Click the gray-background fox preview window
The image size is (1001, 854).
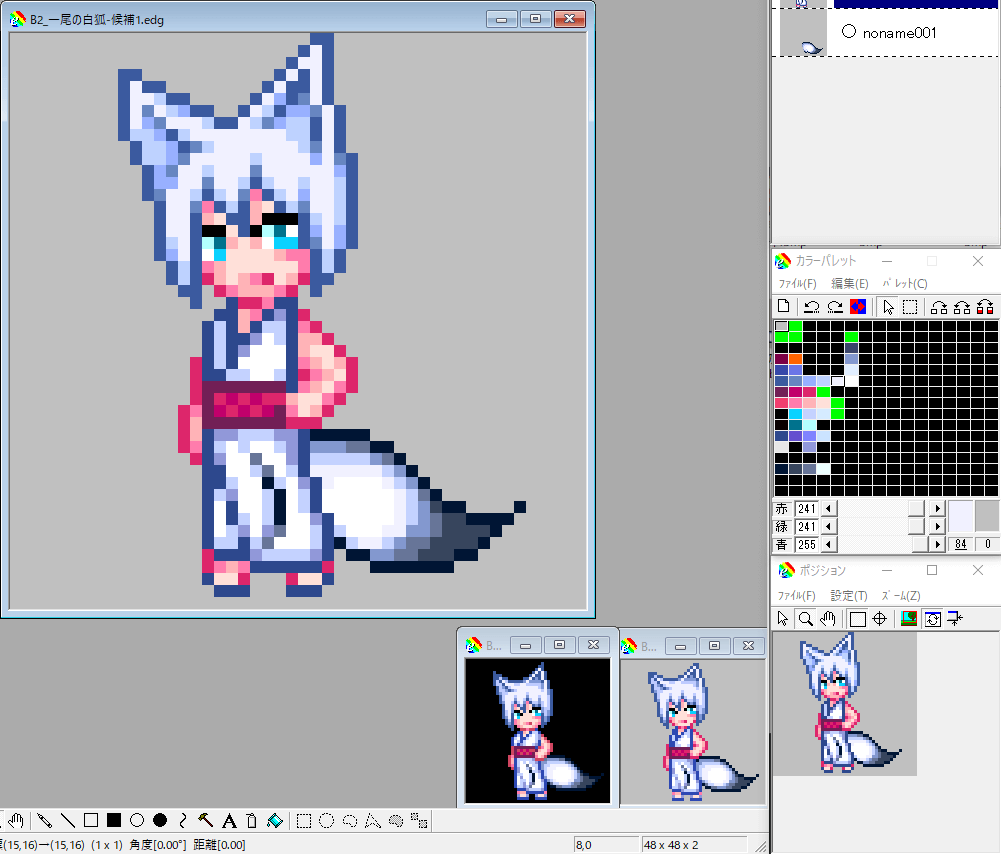click(x=693, y=731)
